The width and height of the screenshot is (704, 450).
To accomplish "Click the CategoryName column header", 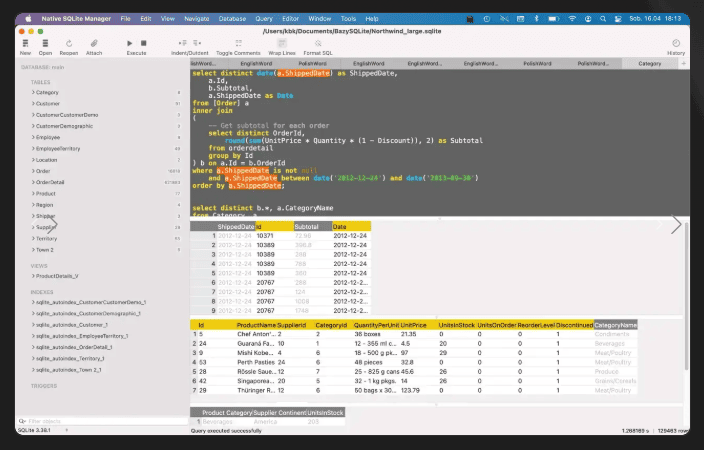I will click(x=615, y=325).
